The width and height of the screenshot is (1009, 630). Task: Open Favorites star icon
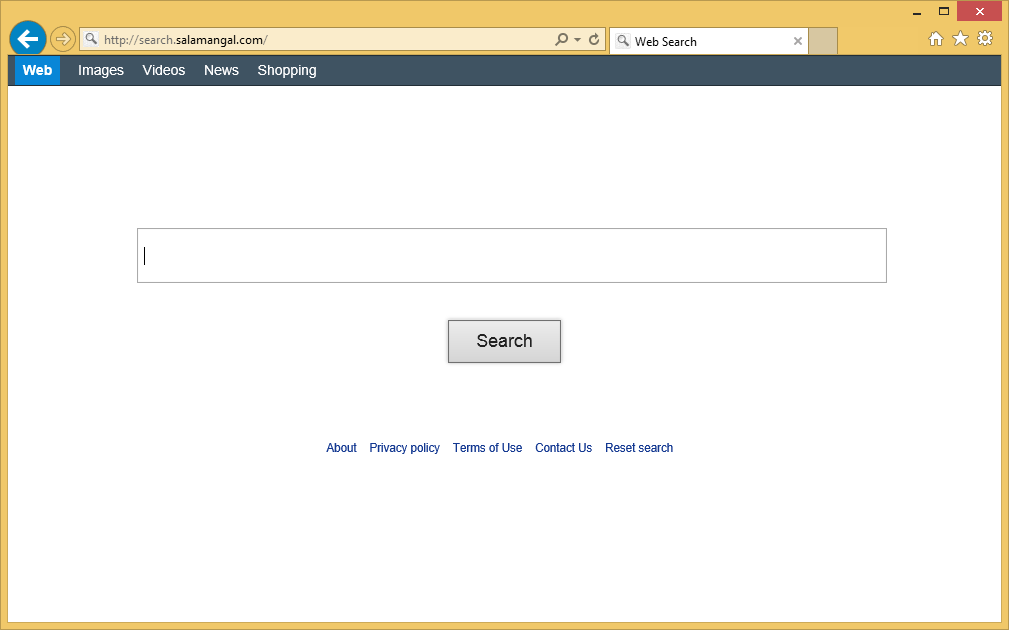coord(960,39)
